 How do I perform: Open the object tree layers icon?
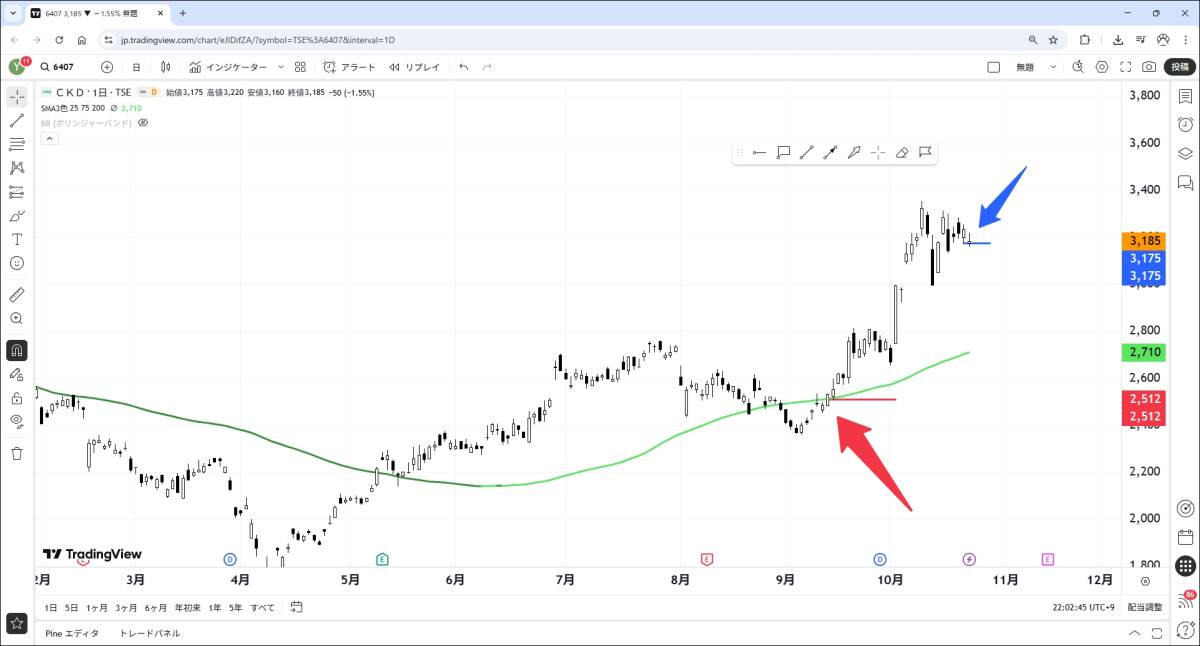[x=1185, y=153]
